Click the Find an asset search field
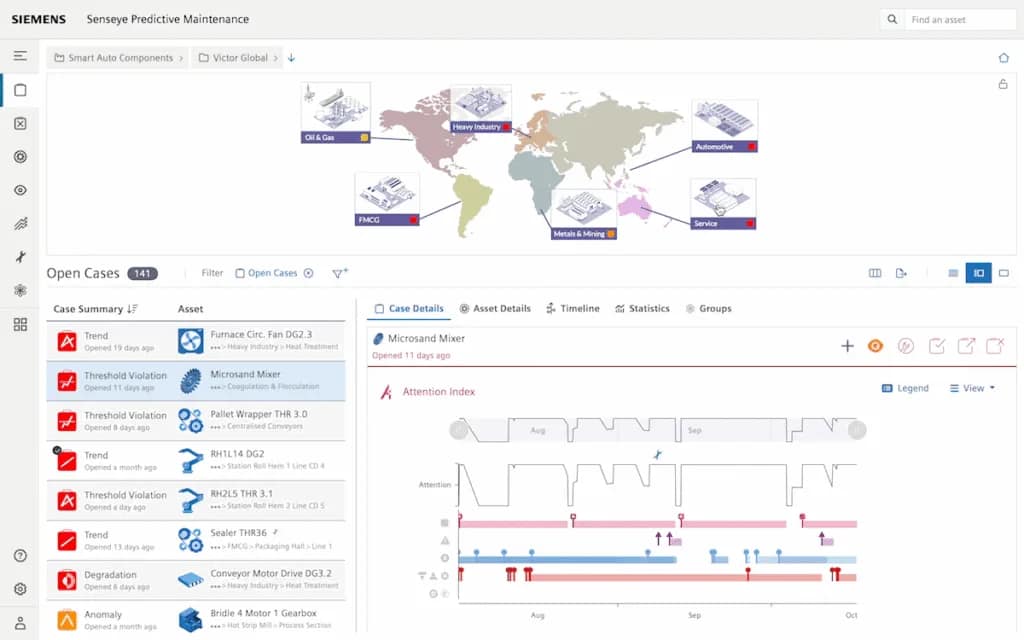The image size is (1024, 640). (x=959, y=19)
